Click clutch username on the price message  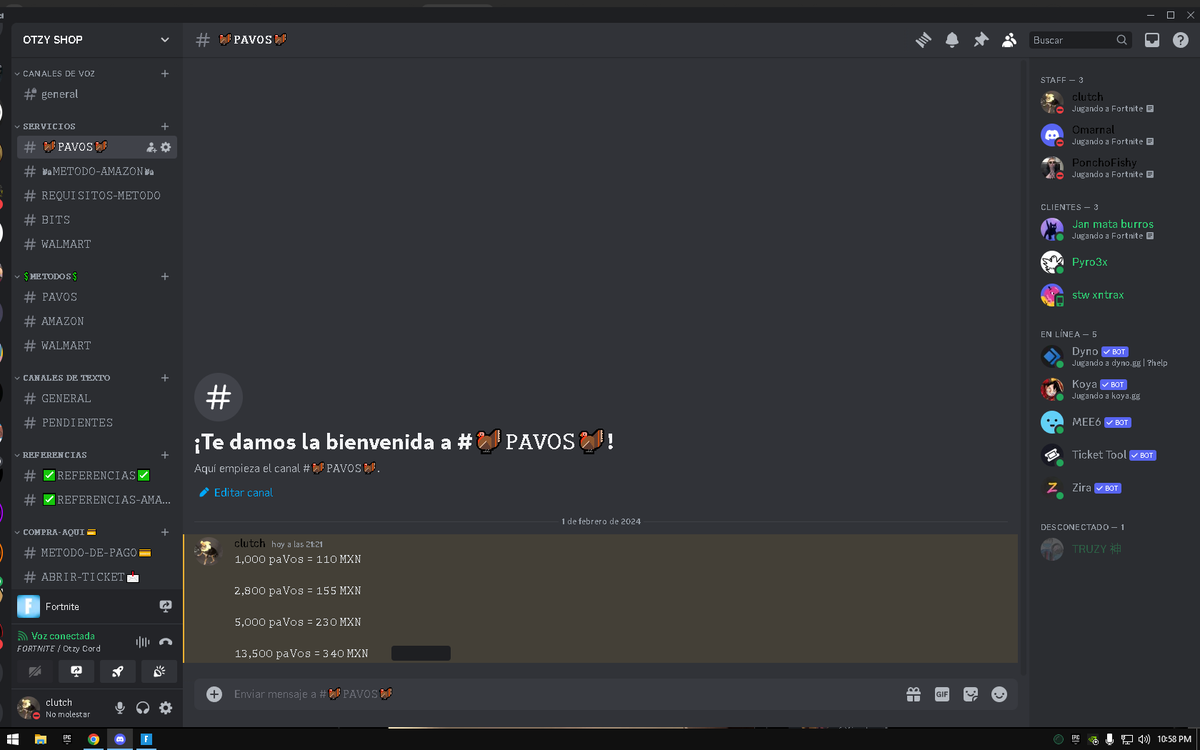(x=250, y=543)
